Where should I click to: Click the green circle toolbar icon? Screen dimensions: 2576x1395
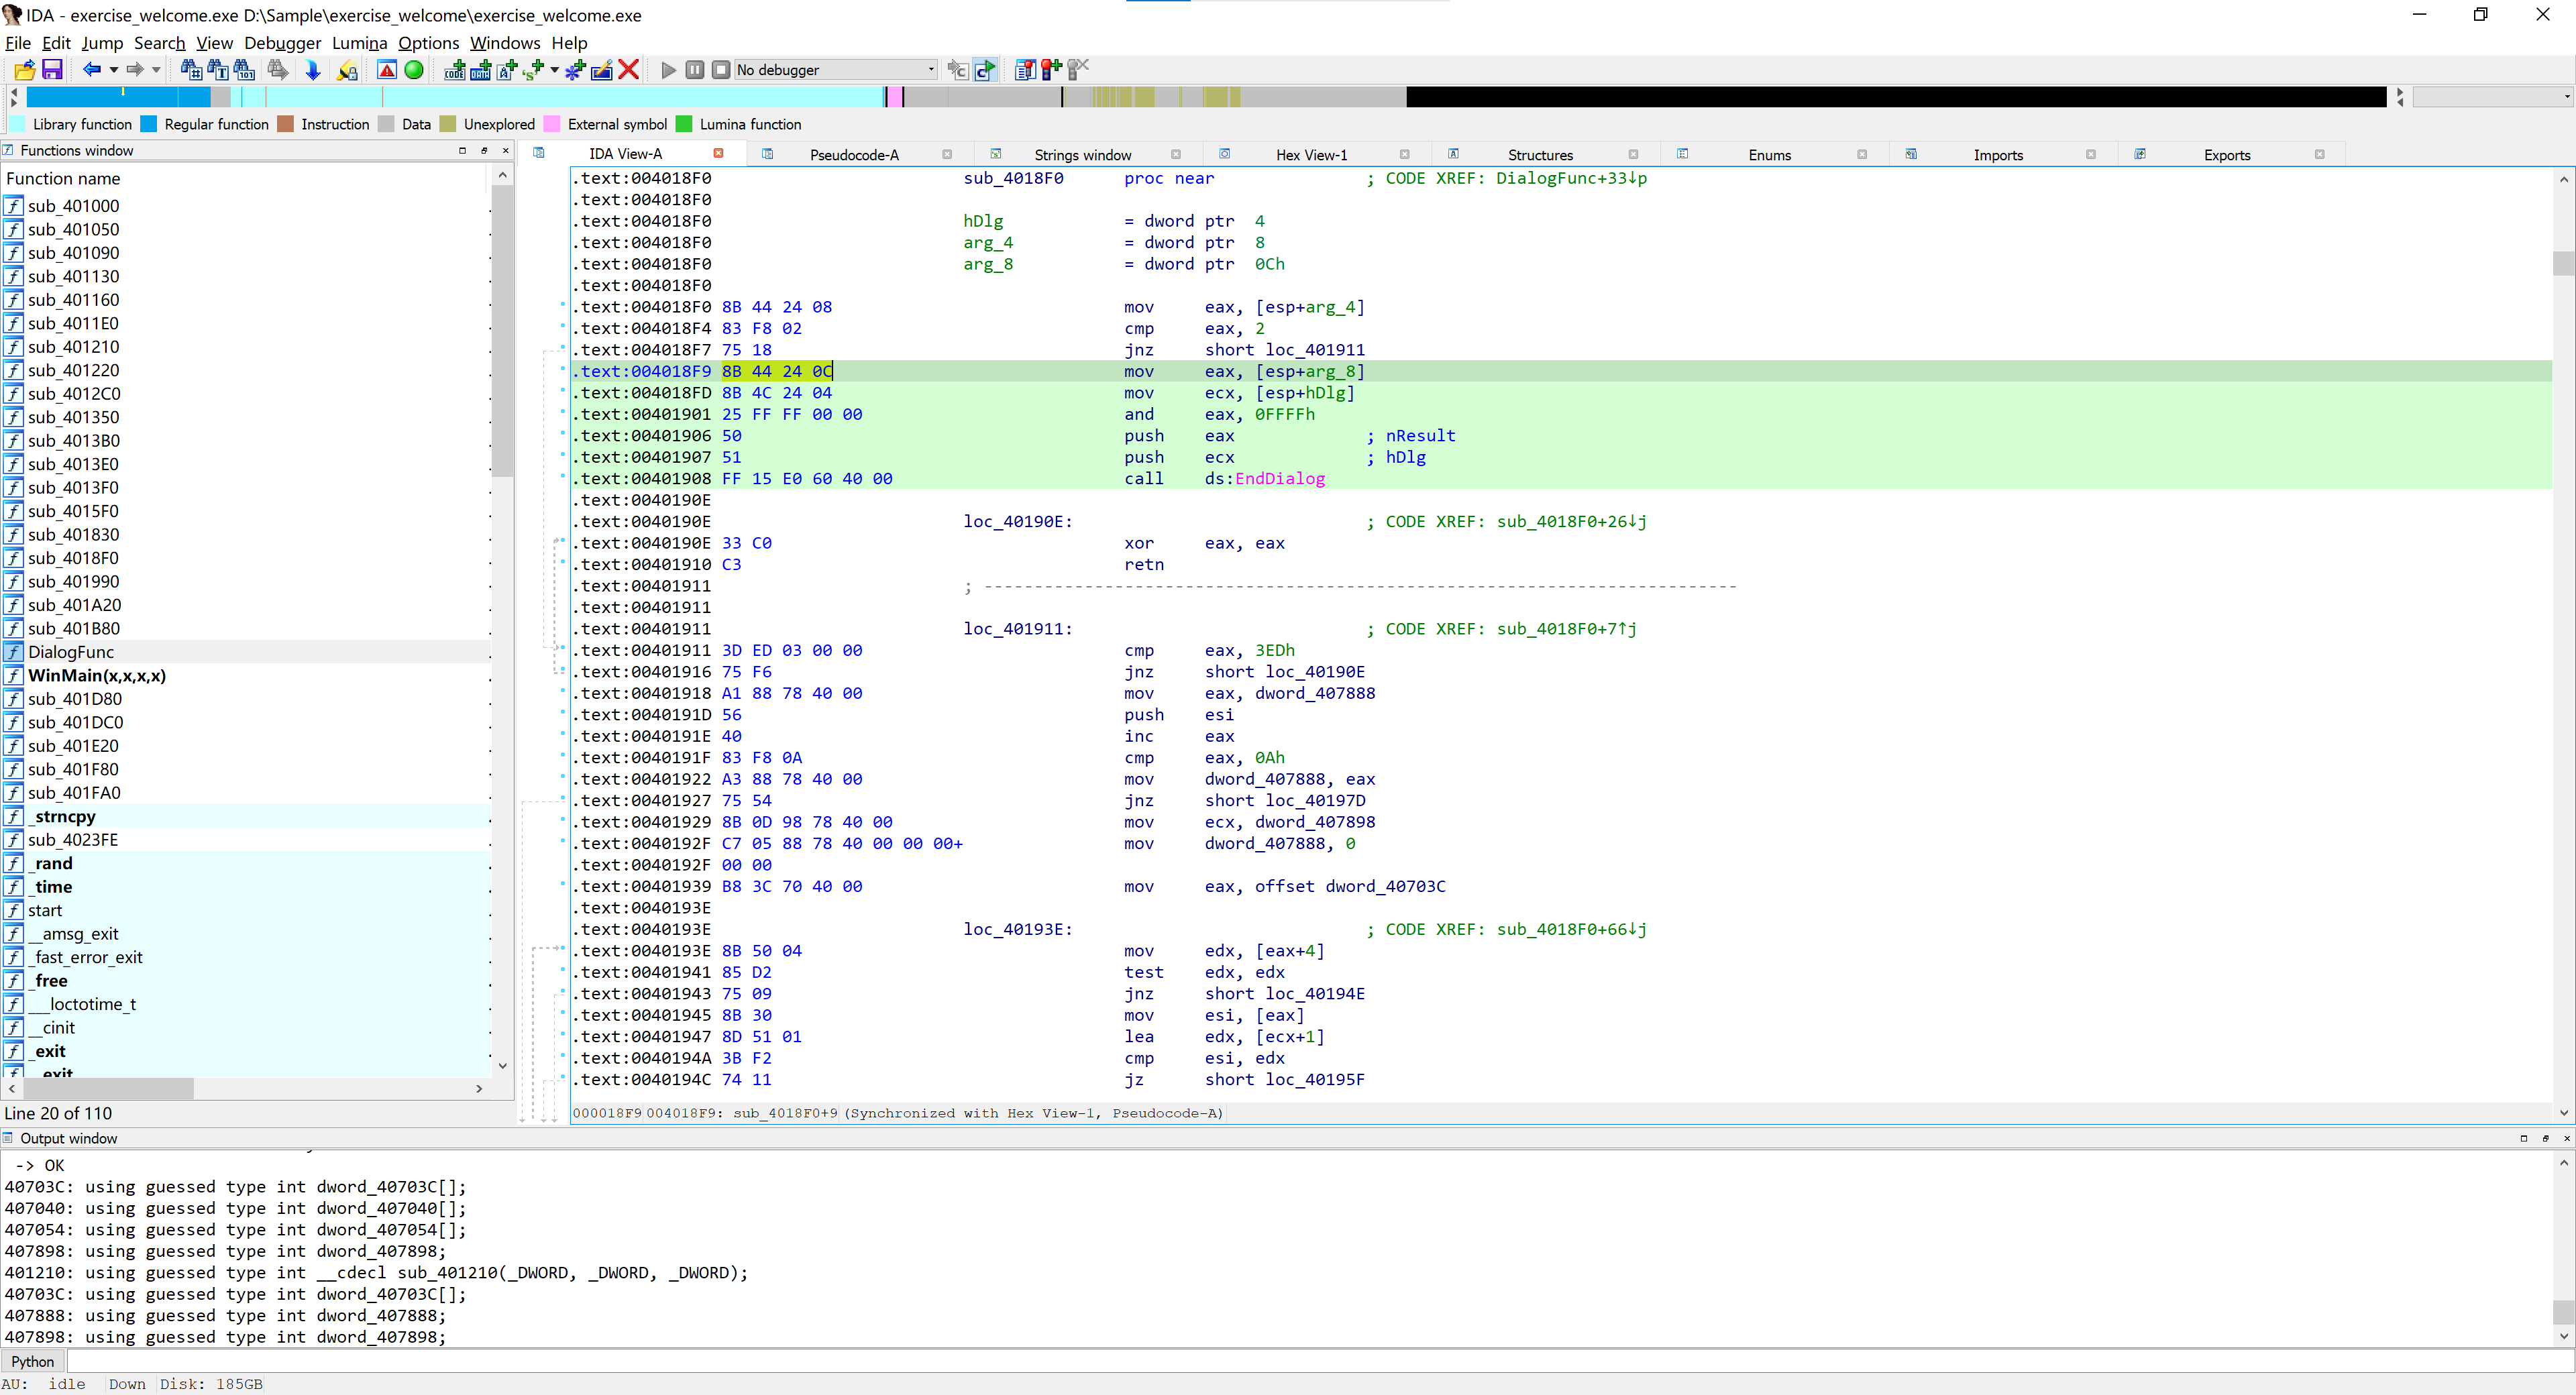pos(414,70)
